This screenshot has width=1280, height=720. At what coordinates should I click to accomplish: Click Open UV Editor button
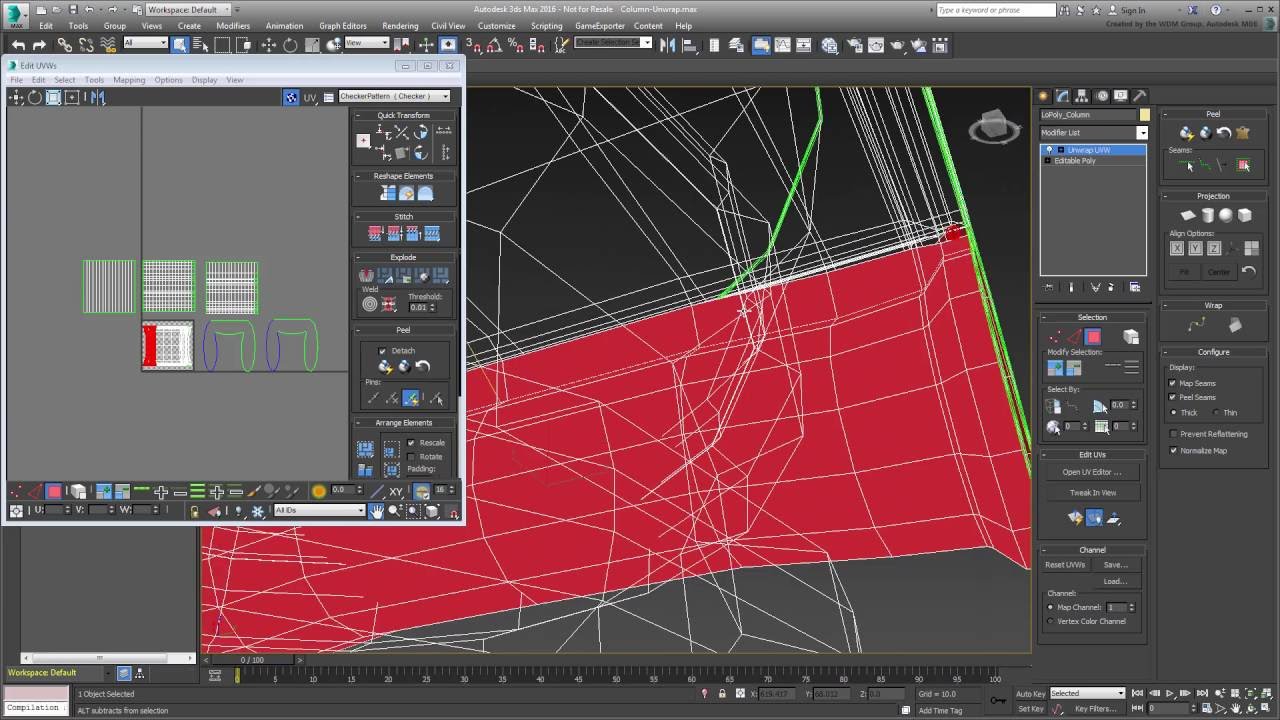tap(1092, 472)
